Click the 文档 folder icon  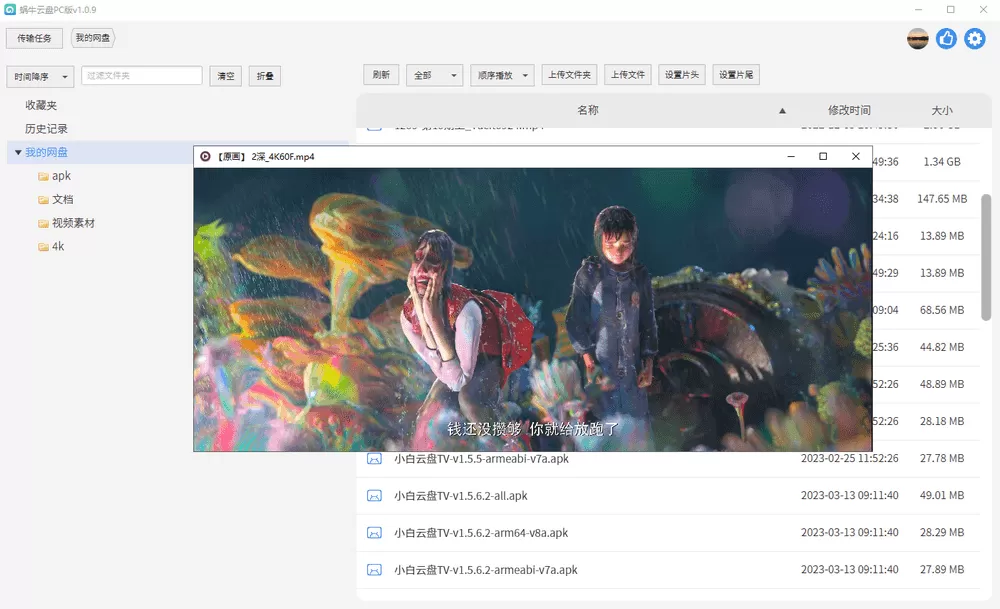coord(42,198)
